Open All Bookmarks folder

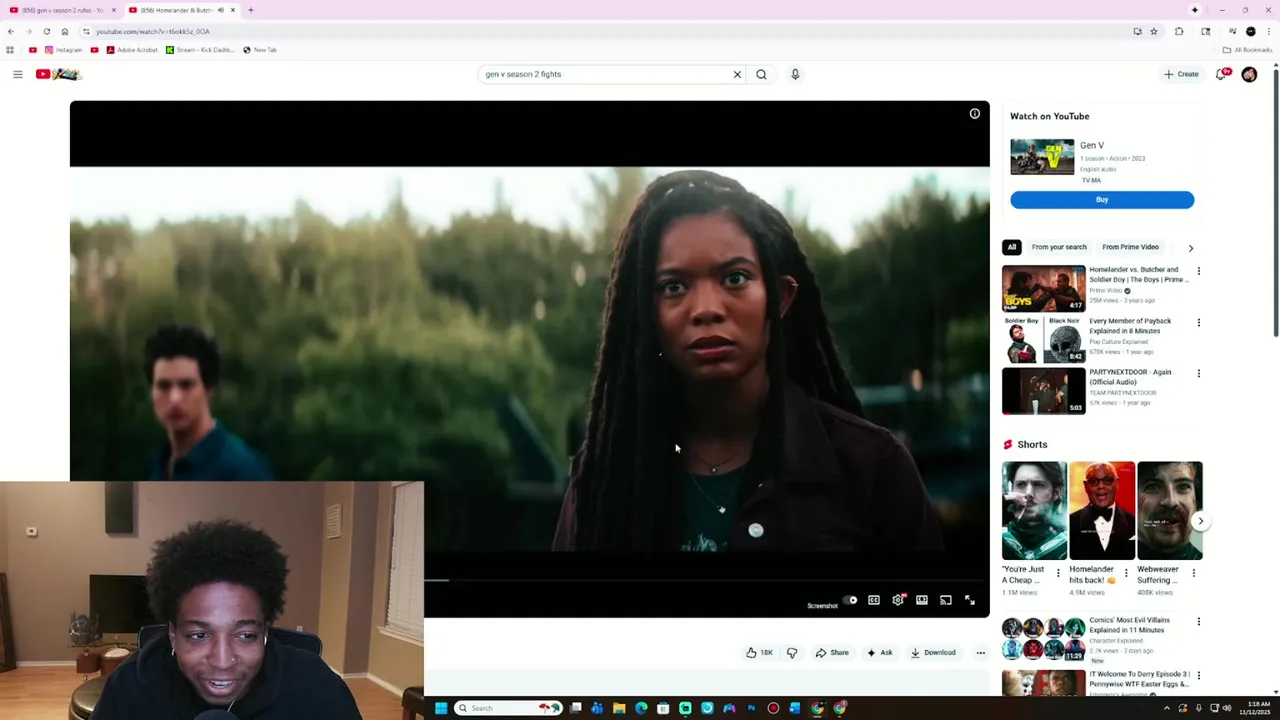point(1247,50)
